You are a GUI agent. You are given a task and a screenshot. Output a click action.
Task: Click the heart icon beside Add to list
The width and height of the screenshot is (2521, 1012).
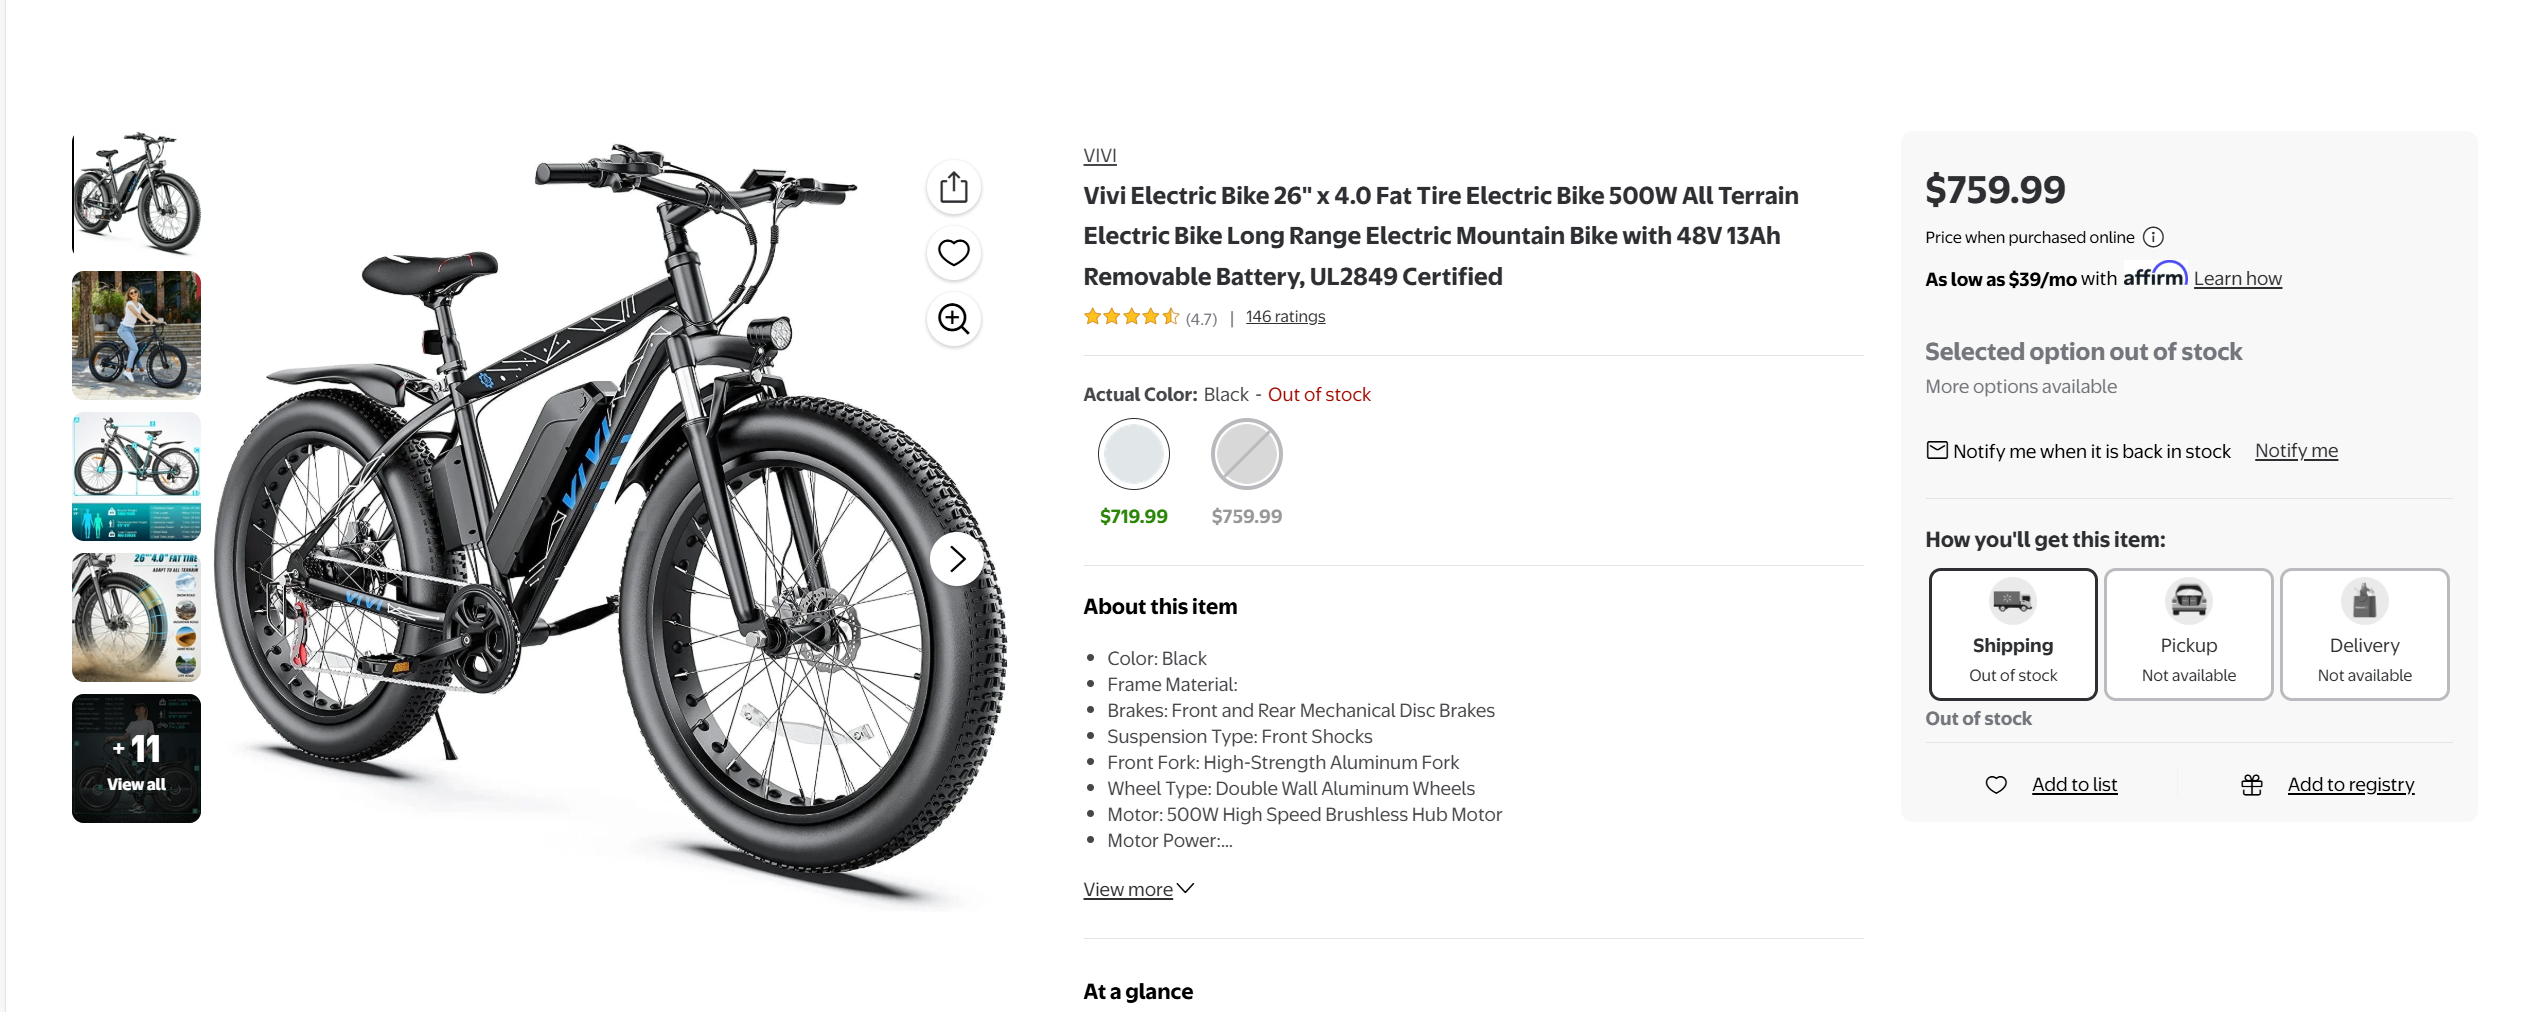coord(1995,785)
